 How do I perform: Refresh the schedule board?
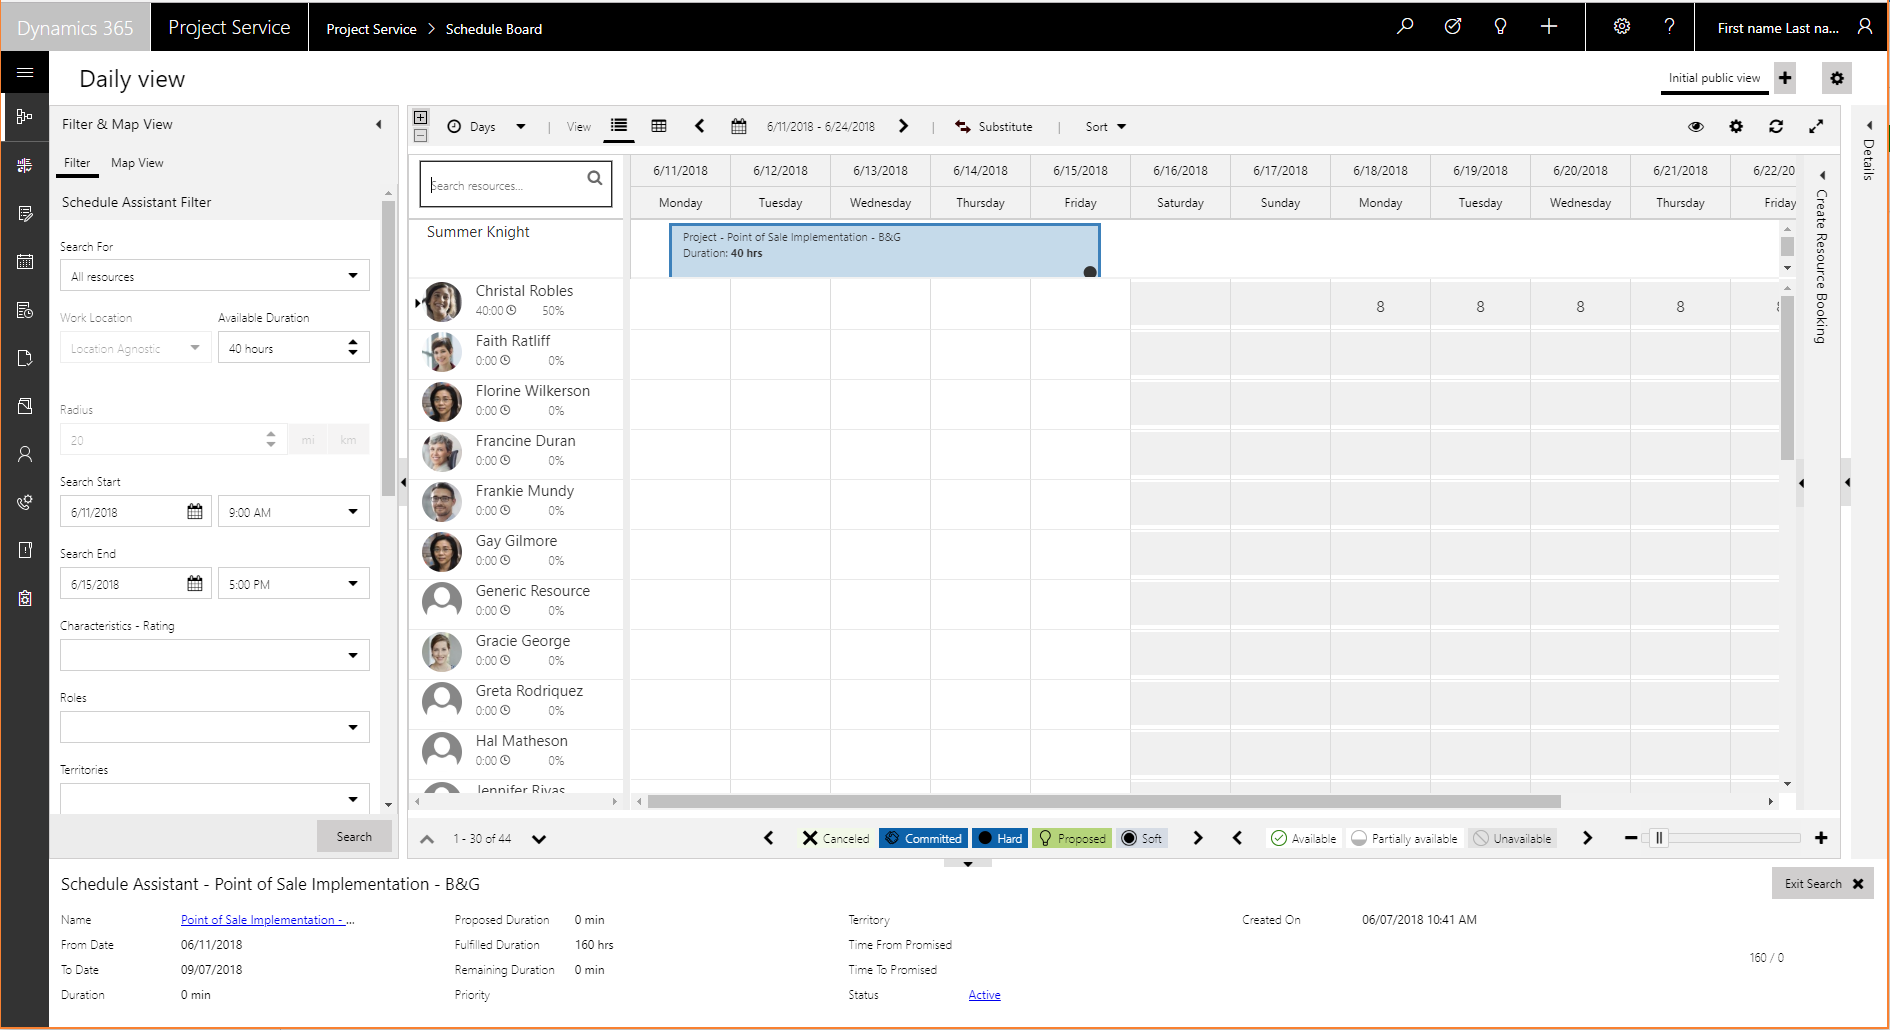[1776, 127]
